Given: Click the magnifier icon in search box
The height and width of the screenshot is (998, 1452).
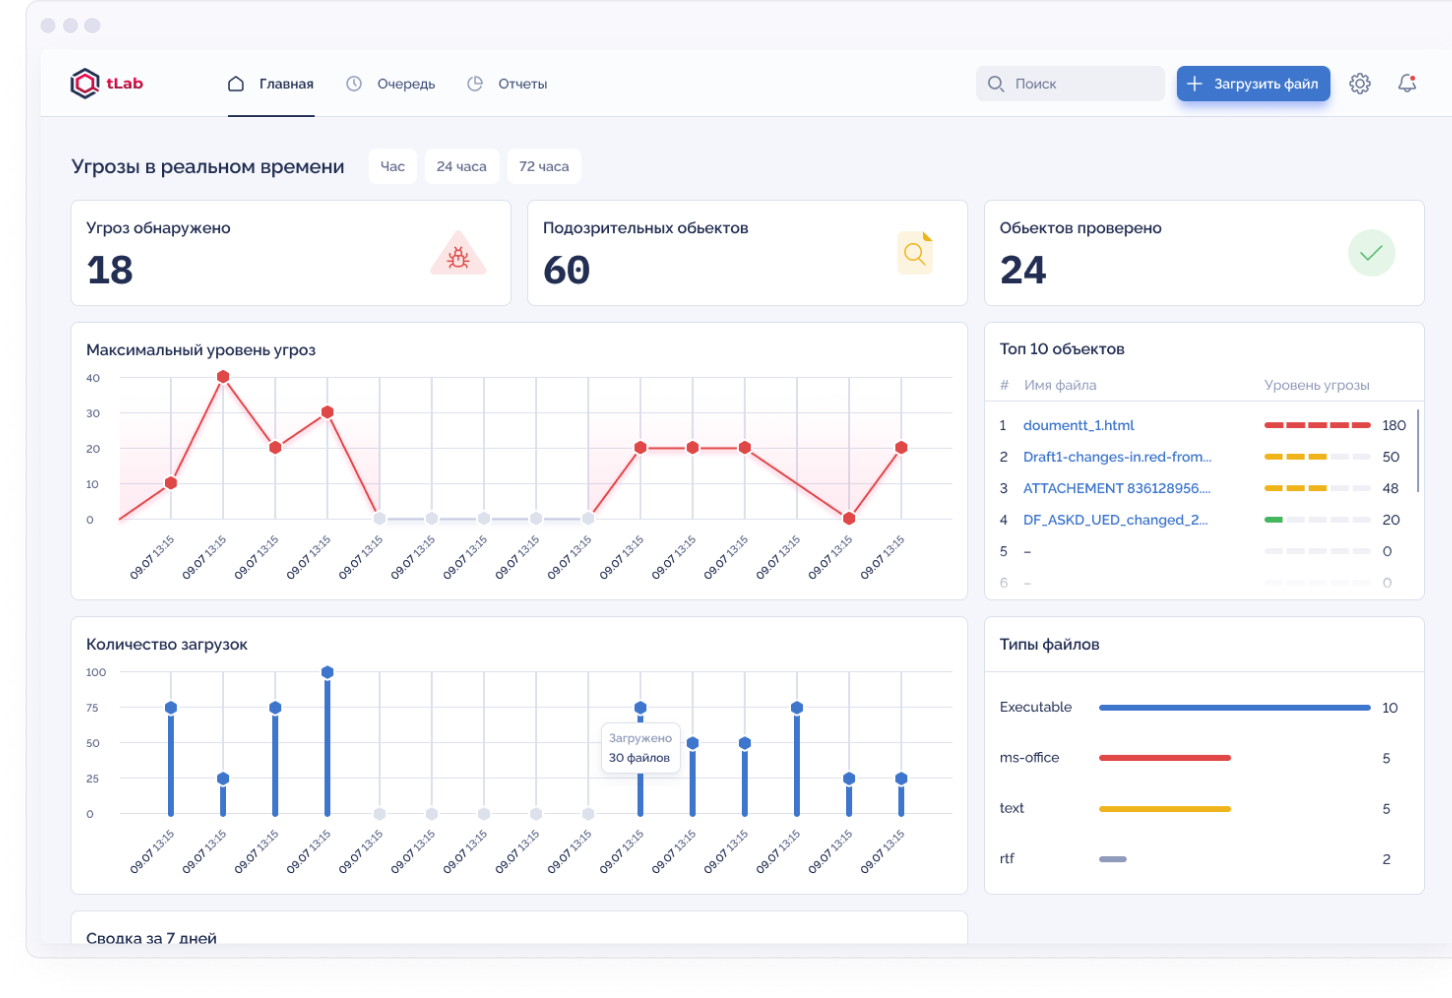Looking at the screenshot, I should [996, 84].
